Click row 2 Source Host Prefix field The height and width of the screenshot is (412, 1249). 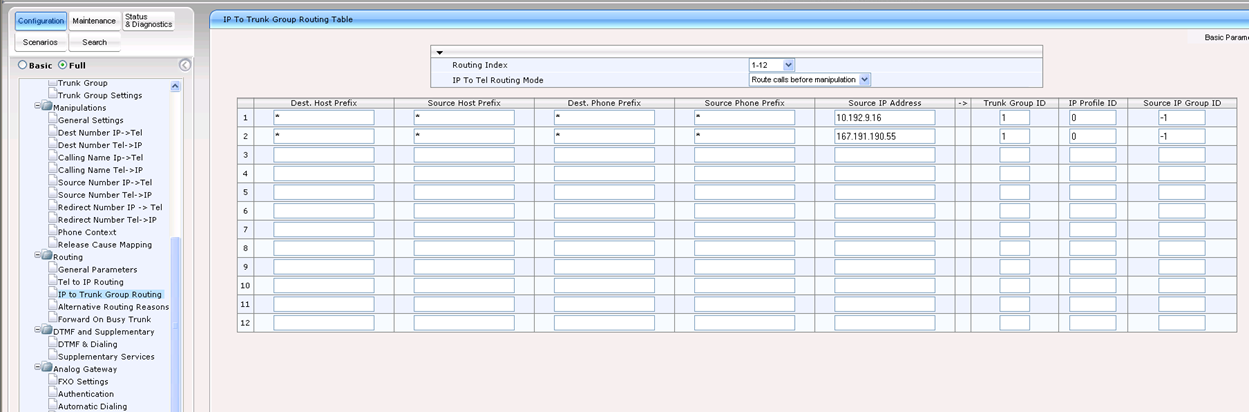click(x=464, y=136)
